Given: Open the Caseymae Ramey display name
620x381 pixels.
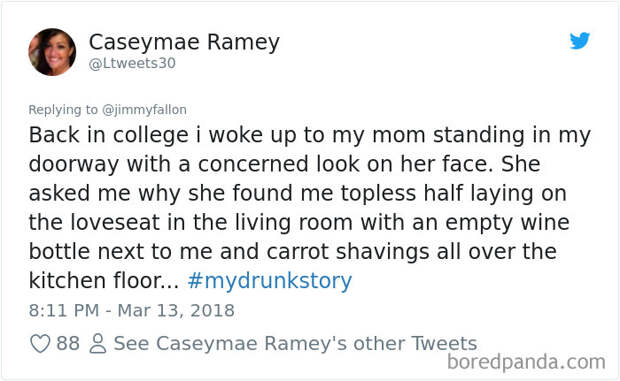Looking at the screenshot, I should click(x=184, y=42).
